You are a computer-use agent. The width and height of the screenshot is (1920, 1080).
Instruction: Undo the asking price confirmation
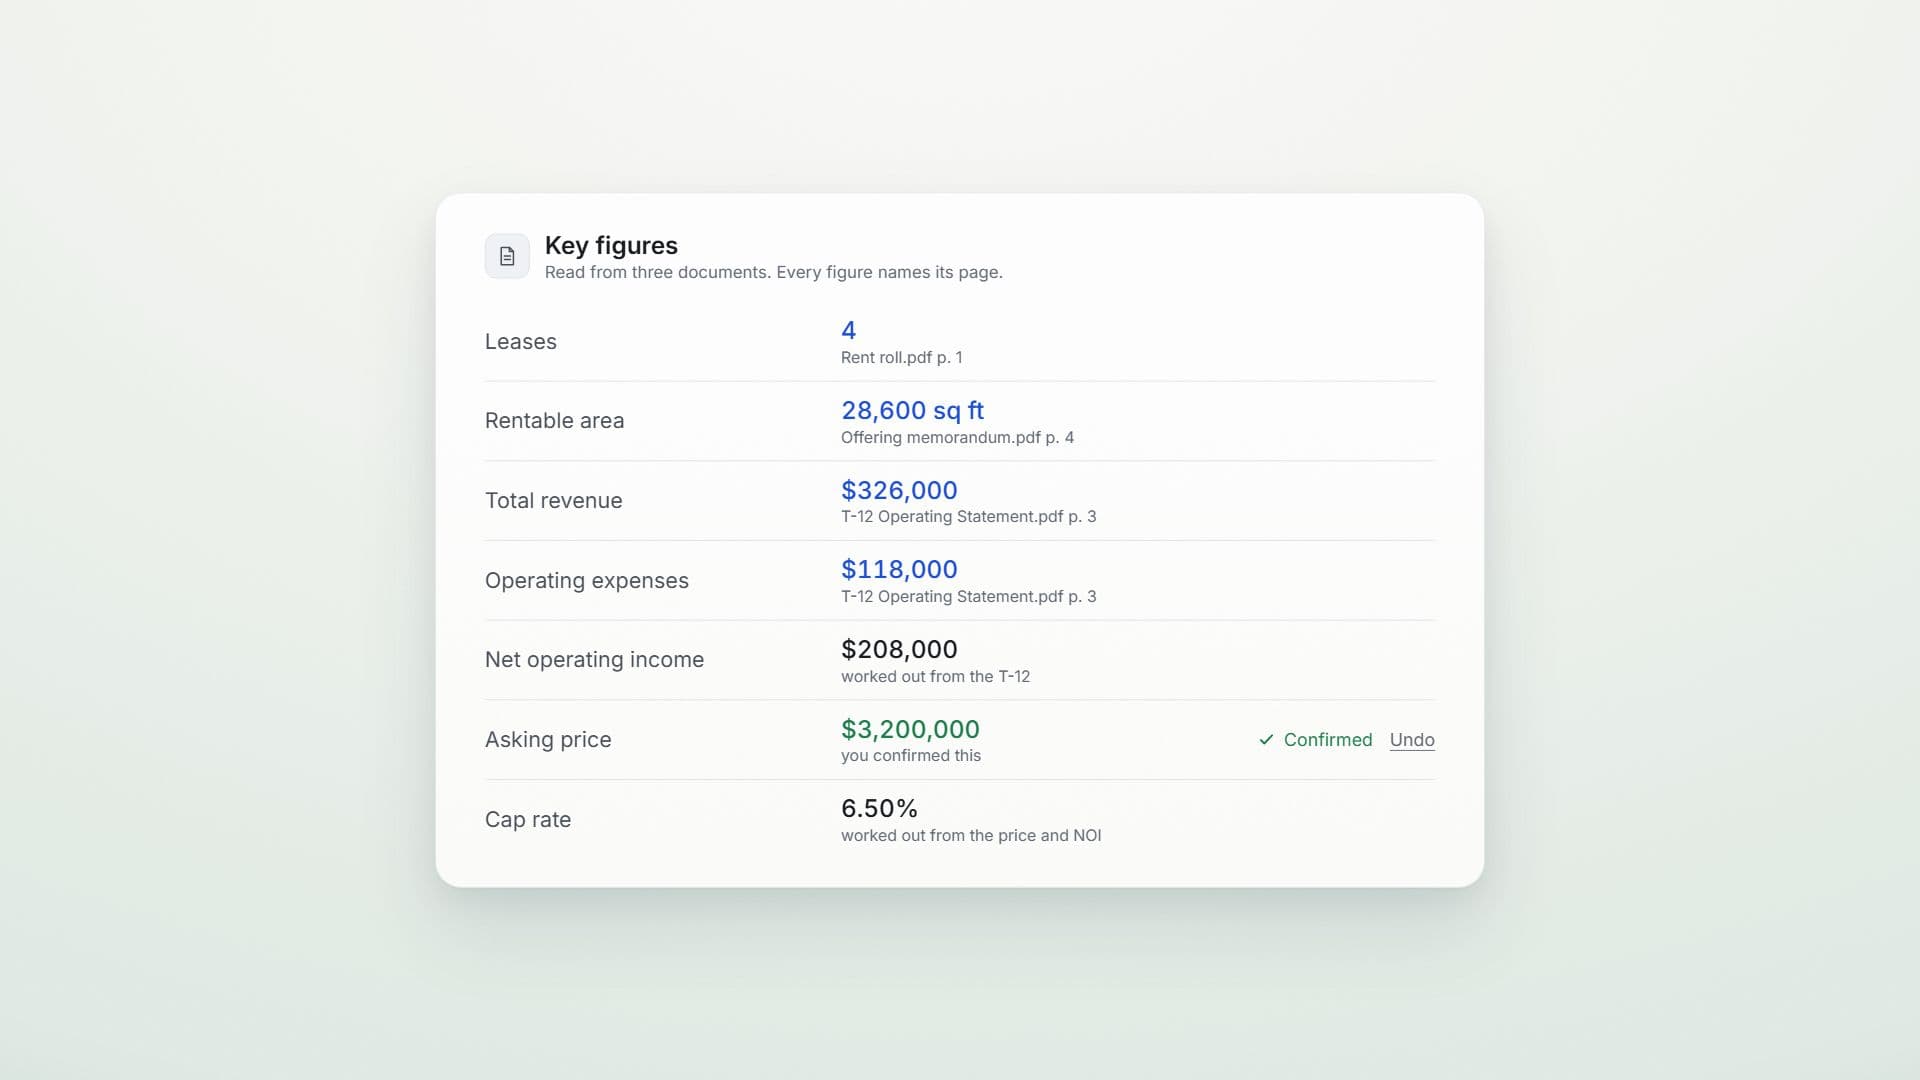(1412, 740)
